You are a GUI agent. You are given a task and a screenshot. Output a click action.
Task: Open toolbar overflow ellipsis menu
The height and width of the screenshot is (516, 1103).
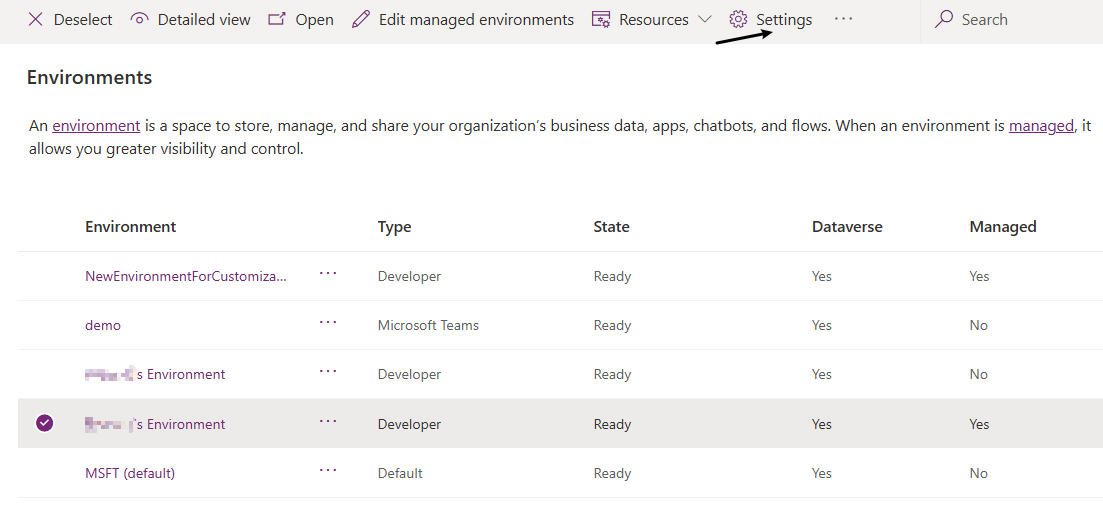844,19
